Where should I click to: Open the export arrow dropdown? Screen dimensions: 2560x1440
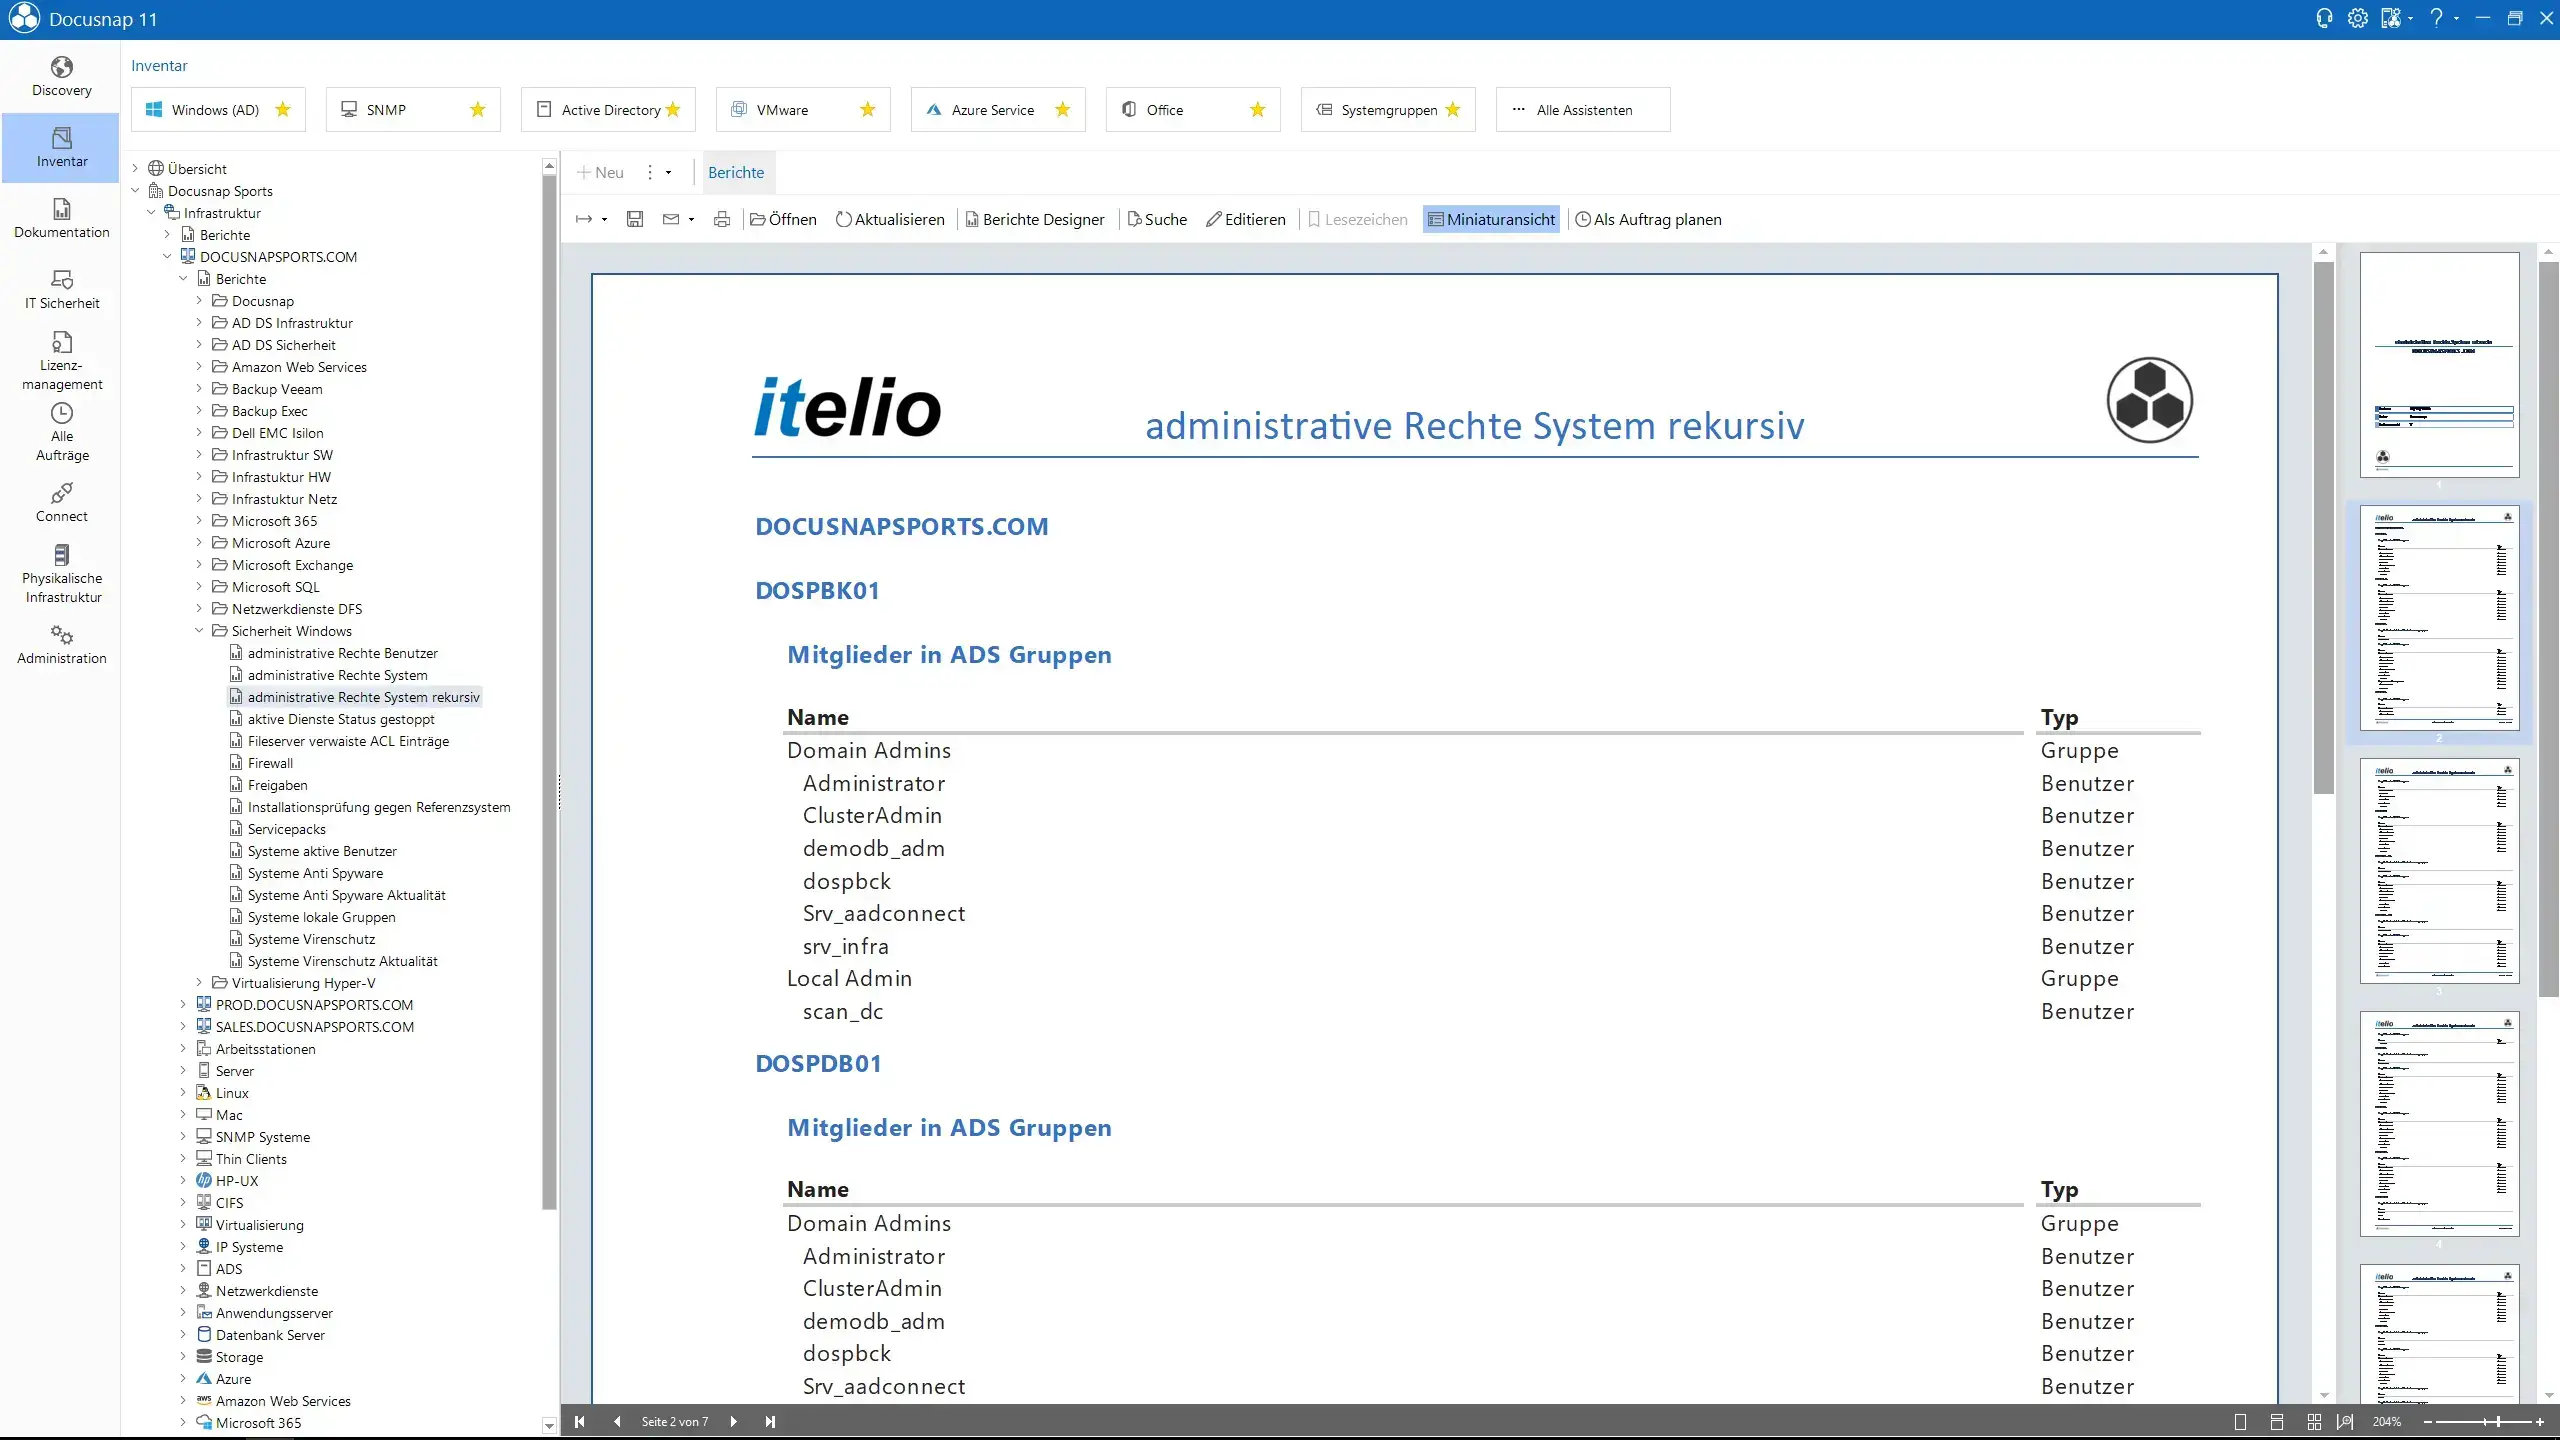pos(604,220)
